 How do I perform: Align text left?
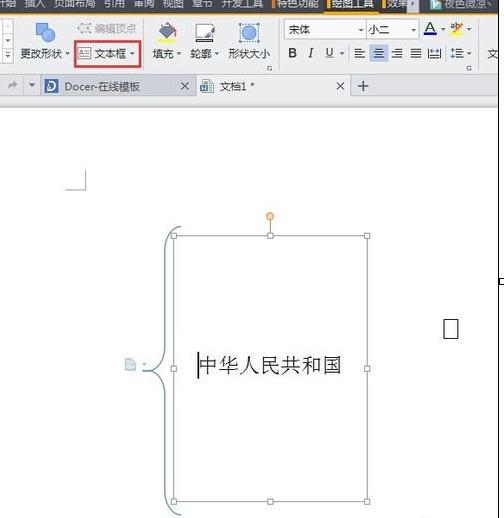359,53
